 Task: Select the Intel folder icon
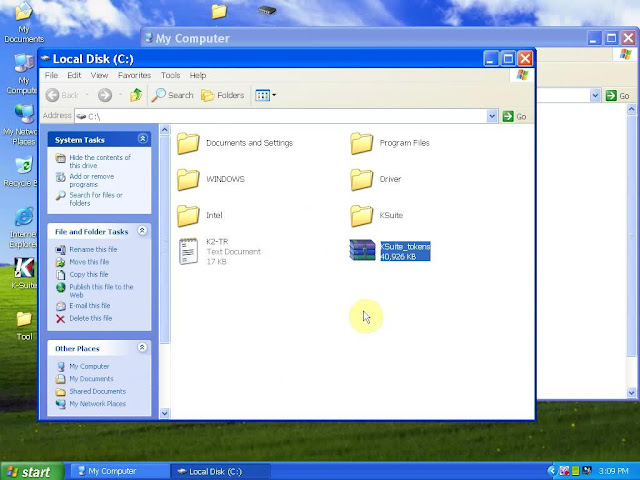tap(188, 216)
